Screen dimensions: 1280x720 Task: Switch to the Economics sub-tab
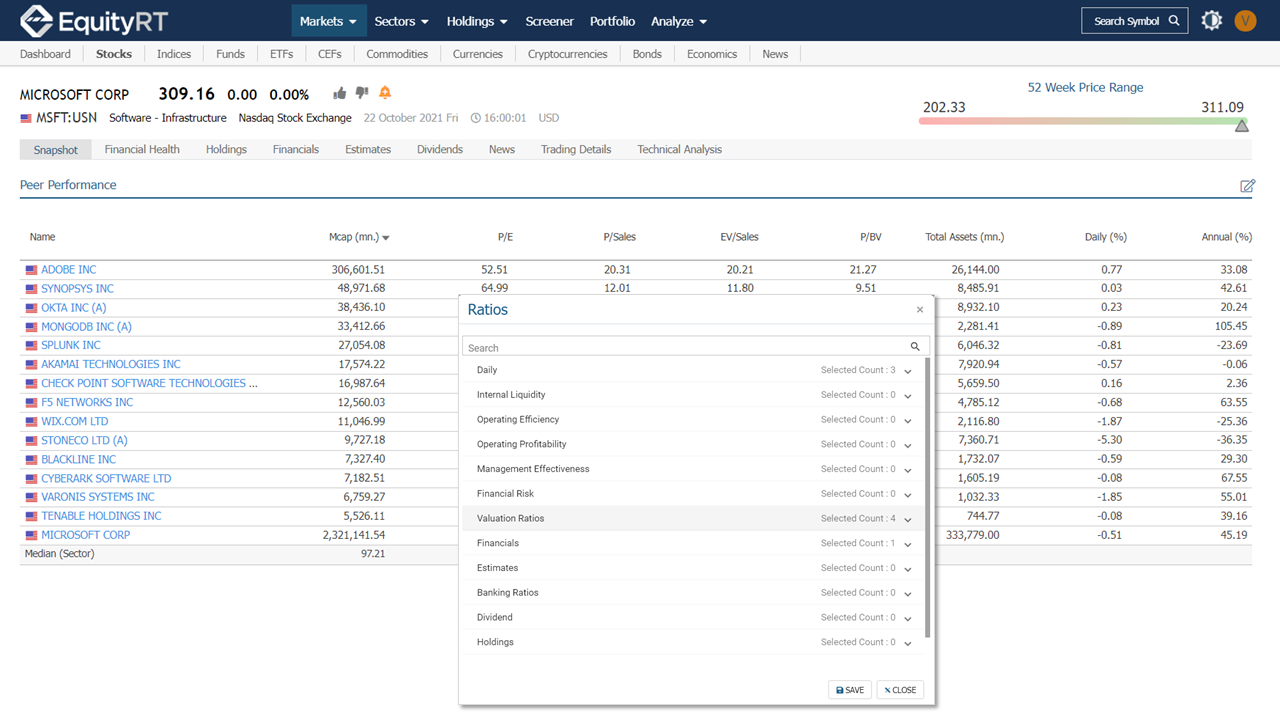712,54
